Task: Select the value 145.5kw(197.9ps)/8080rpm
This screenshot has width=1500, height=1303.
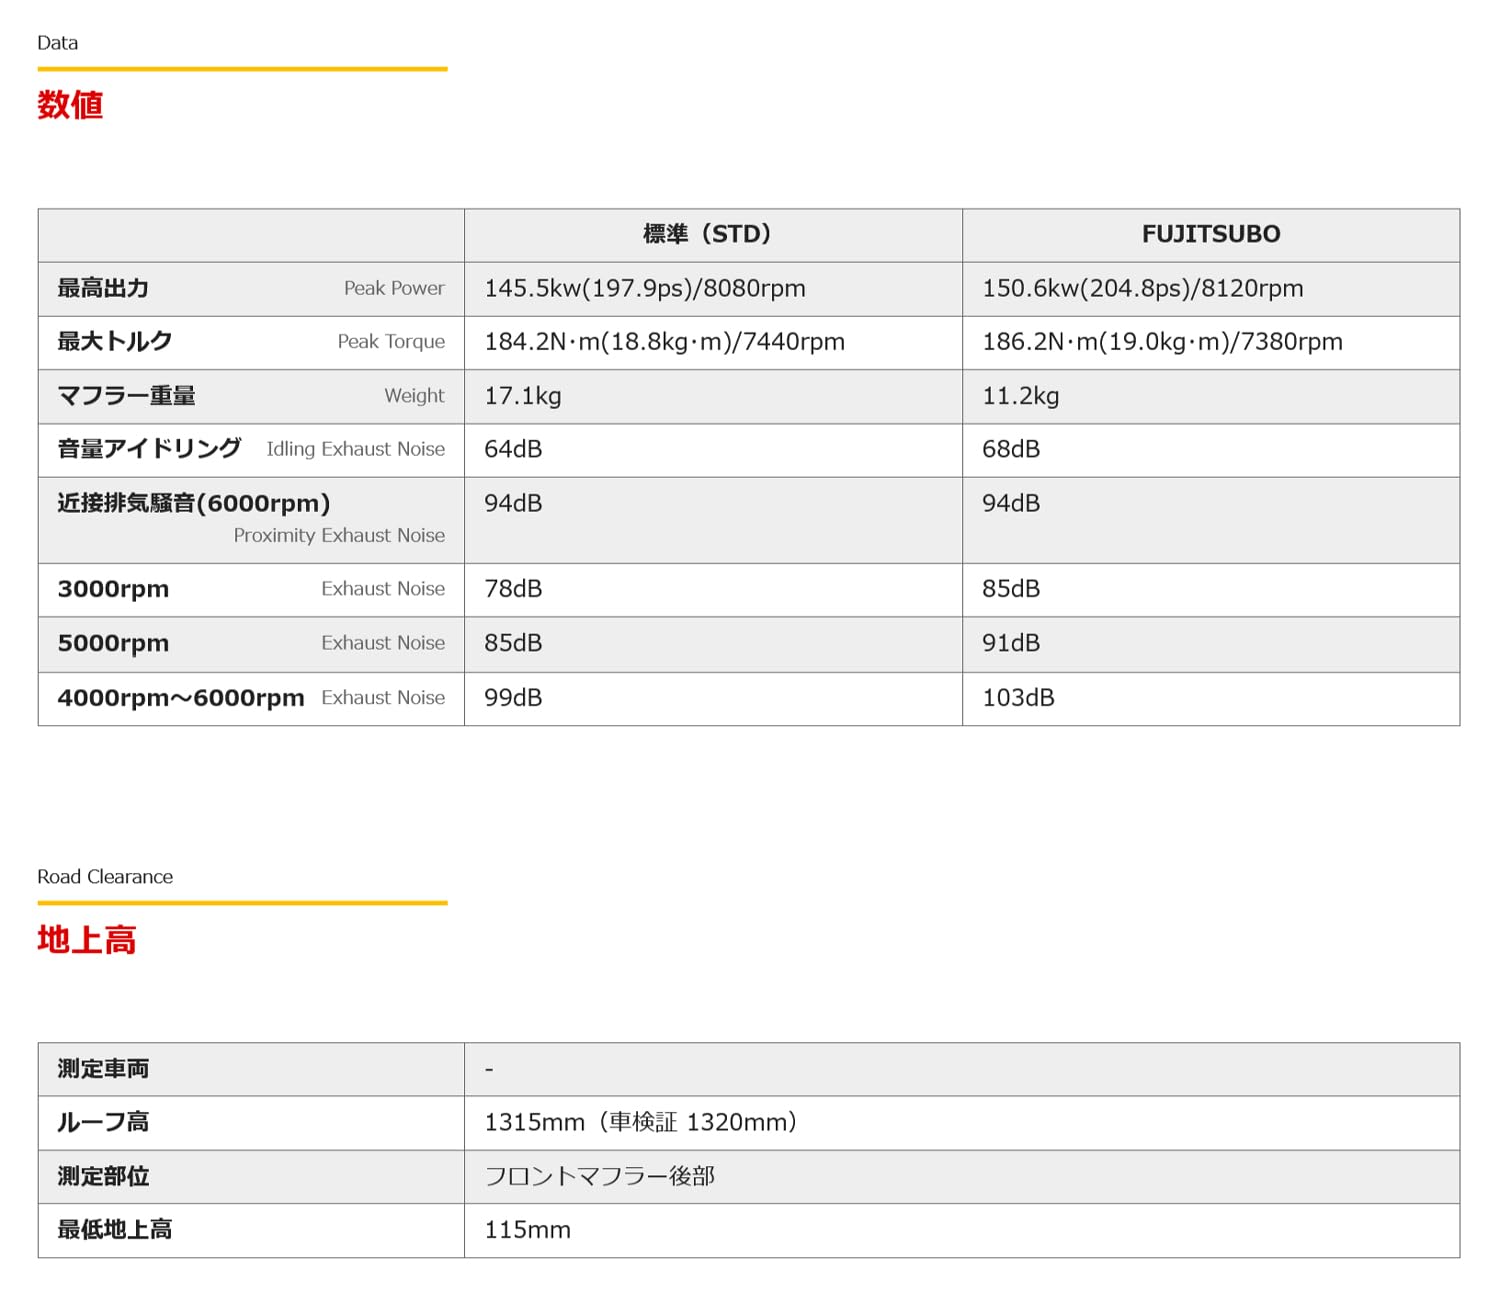Action: click(x=645, y=288)
